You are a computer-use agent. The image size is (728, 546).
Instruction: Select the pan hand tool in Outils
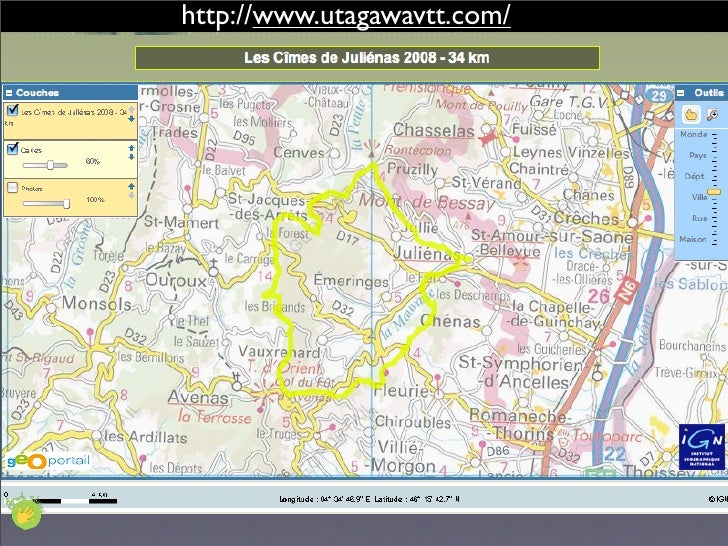pyautogui.click(x=690, y=114)
